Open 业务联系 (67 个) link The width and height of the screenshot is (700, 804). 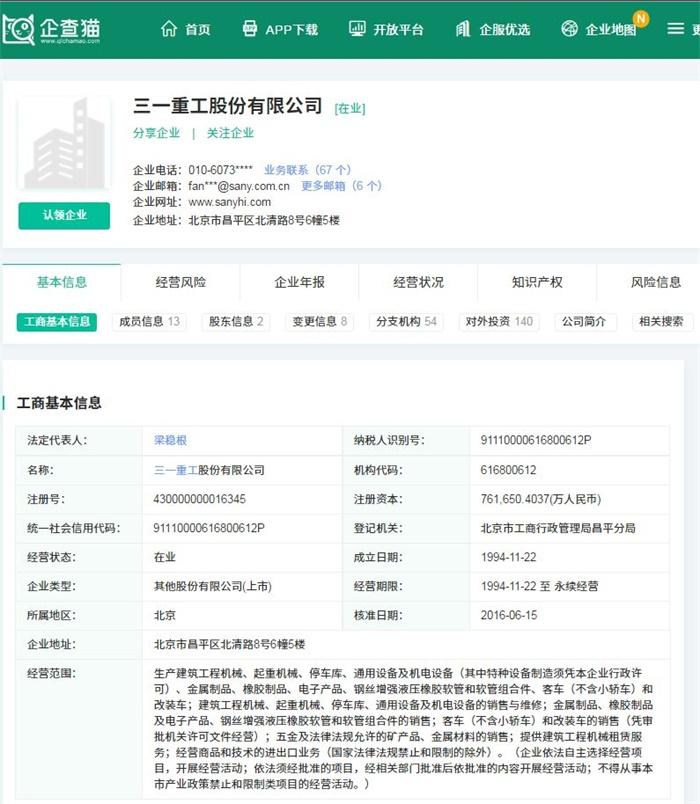point(308,170)
